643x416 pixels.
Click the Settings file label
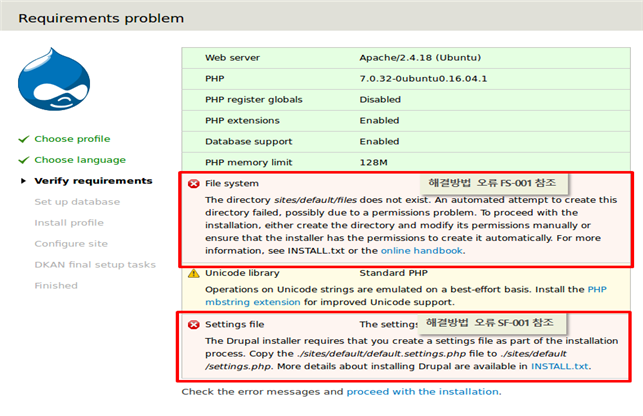click(235, 325)
